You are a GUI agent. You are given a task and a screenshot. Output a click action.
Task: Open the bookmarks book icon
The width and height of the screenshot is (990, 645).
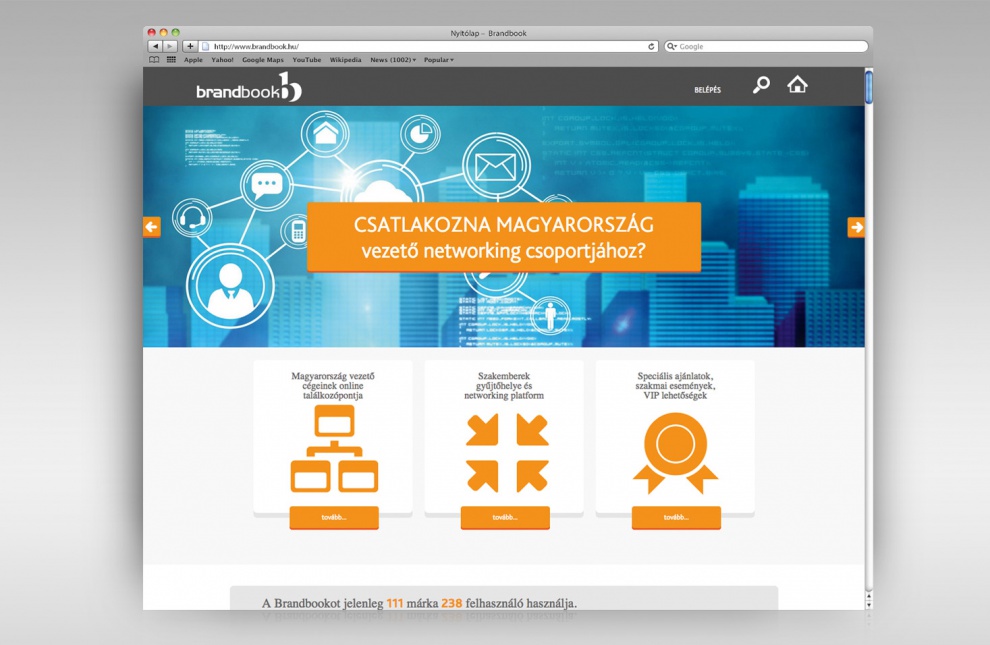[154, 60]
